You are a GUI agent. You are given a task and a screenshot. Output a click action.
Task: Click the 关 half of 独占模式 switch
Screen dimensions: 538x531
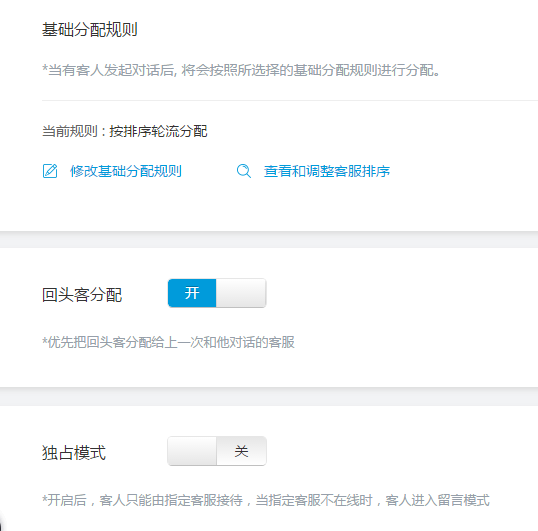pyautogui.click(x=241, y=451)
